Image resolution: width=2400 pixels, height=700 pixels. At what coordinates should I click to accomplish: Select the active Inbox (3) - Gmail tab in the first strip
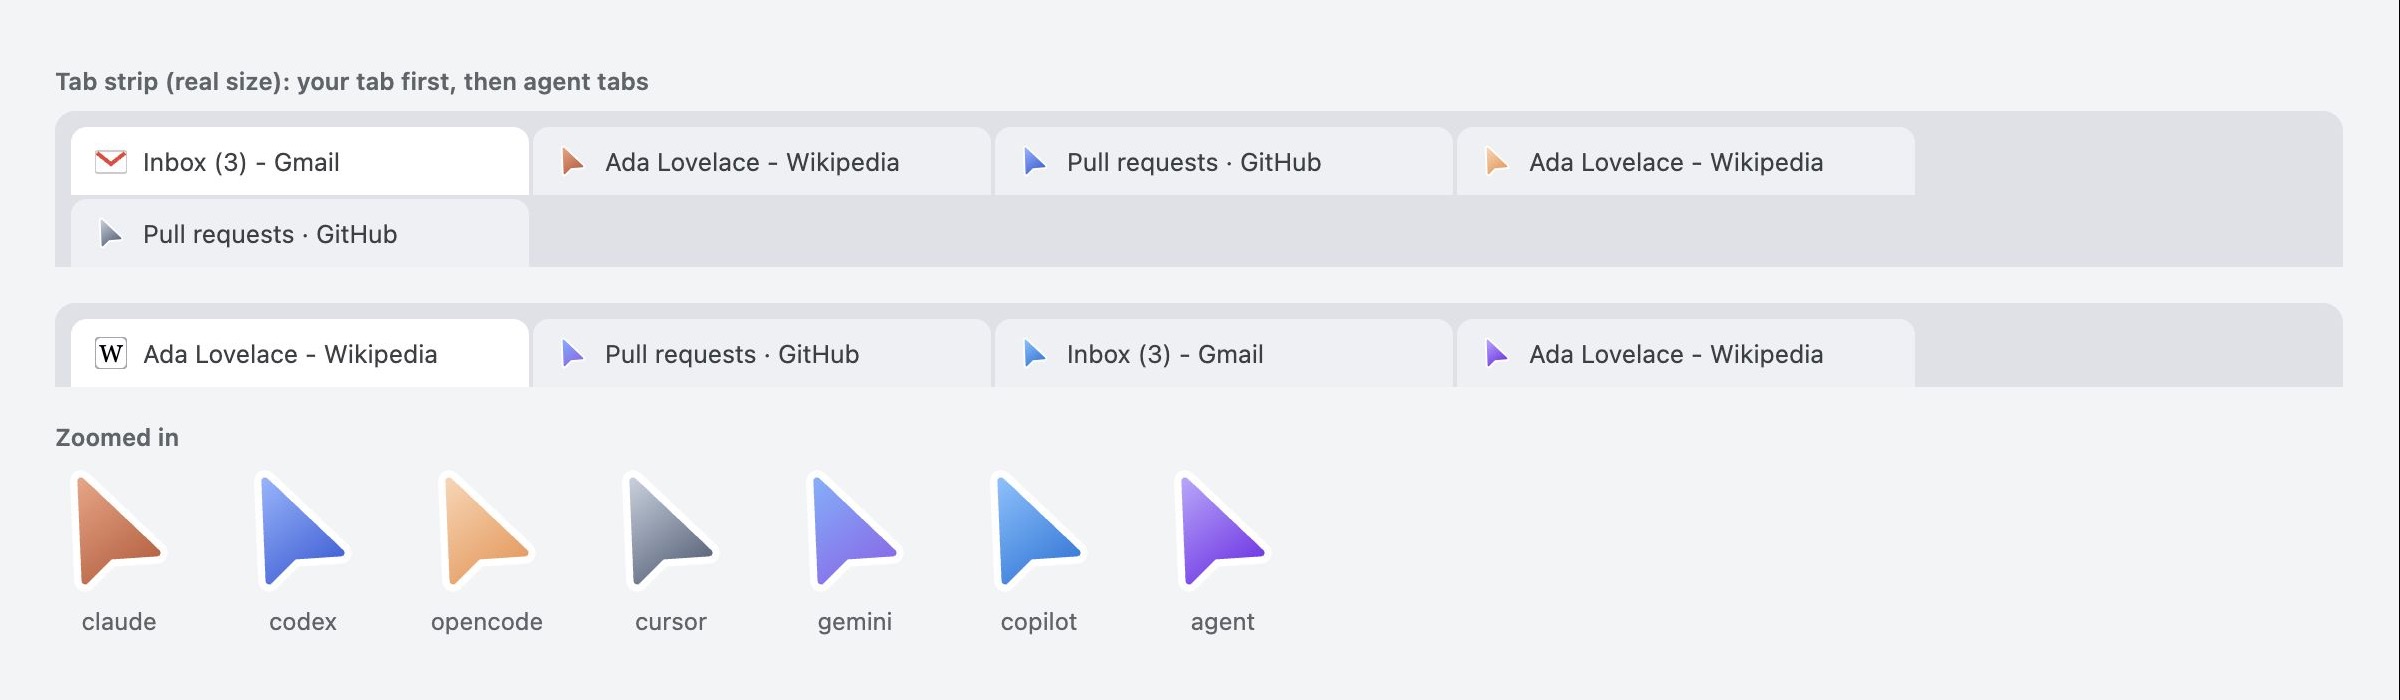(x=300, y=161)
